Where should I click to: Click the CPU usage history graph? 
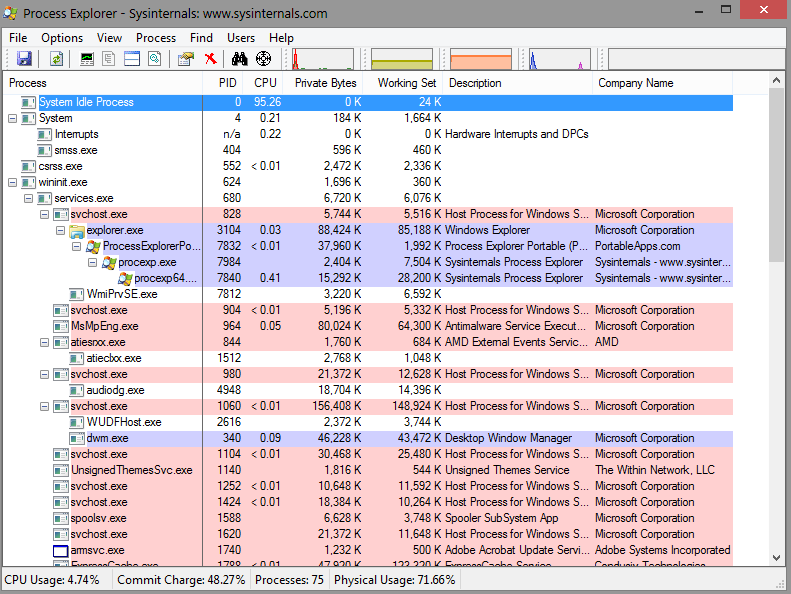(322, 59)
